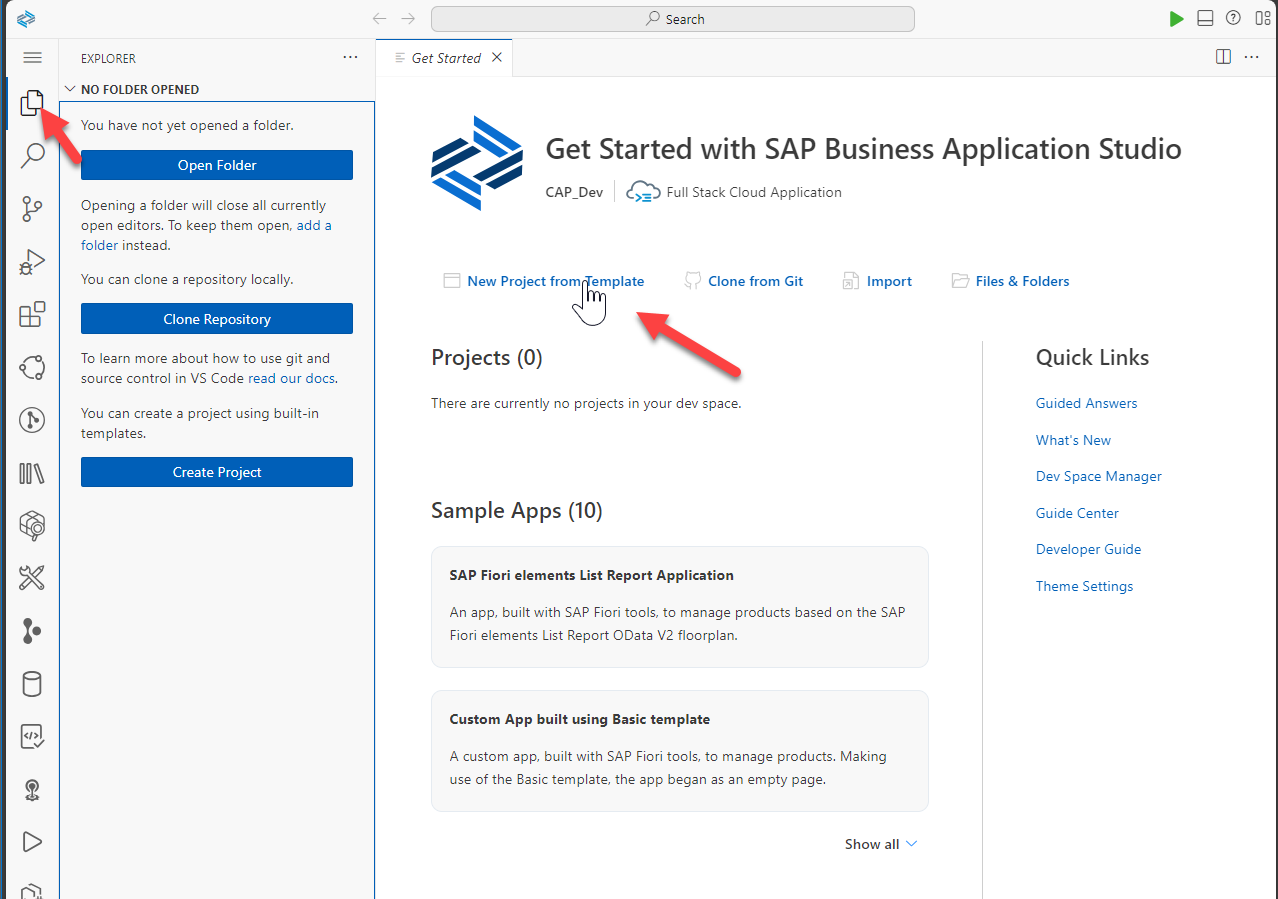Image resolution: width=1278 pixels, height=899 pixels.
Task: Open the Explorer view in activity bar
Action: (x=32, y=103)
